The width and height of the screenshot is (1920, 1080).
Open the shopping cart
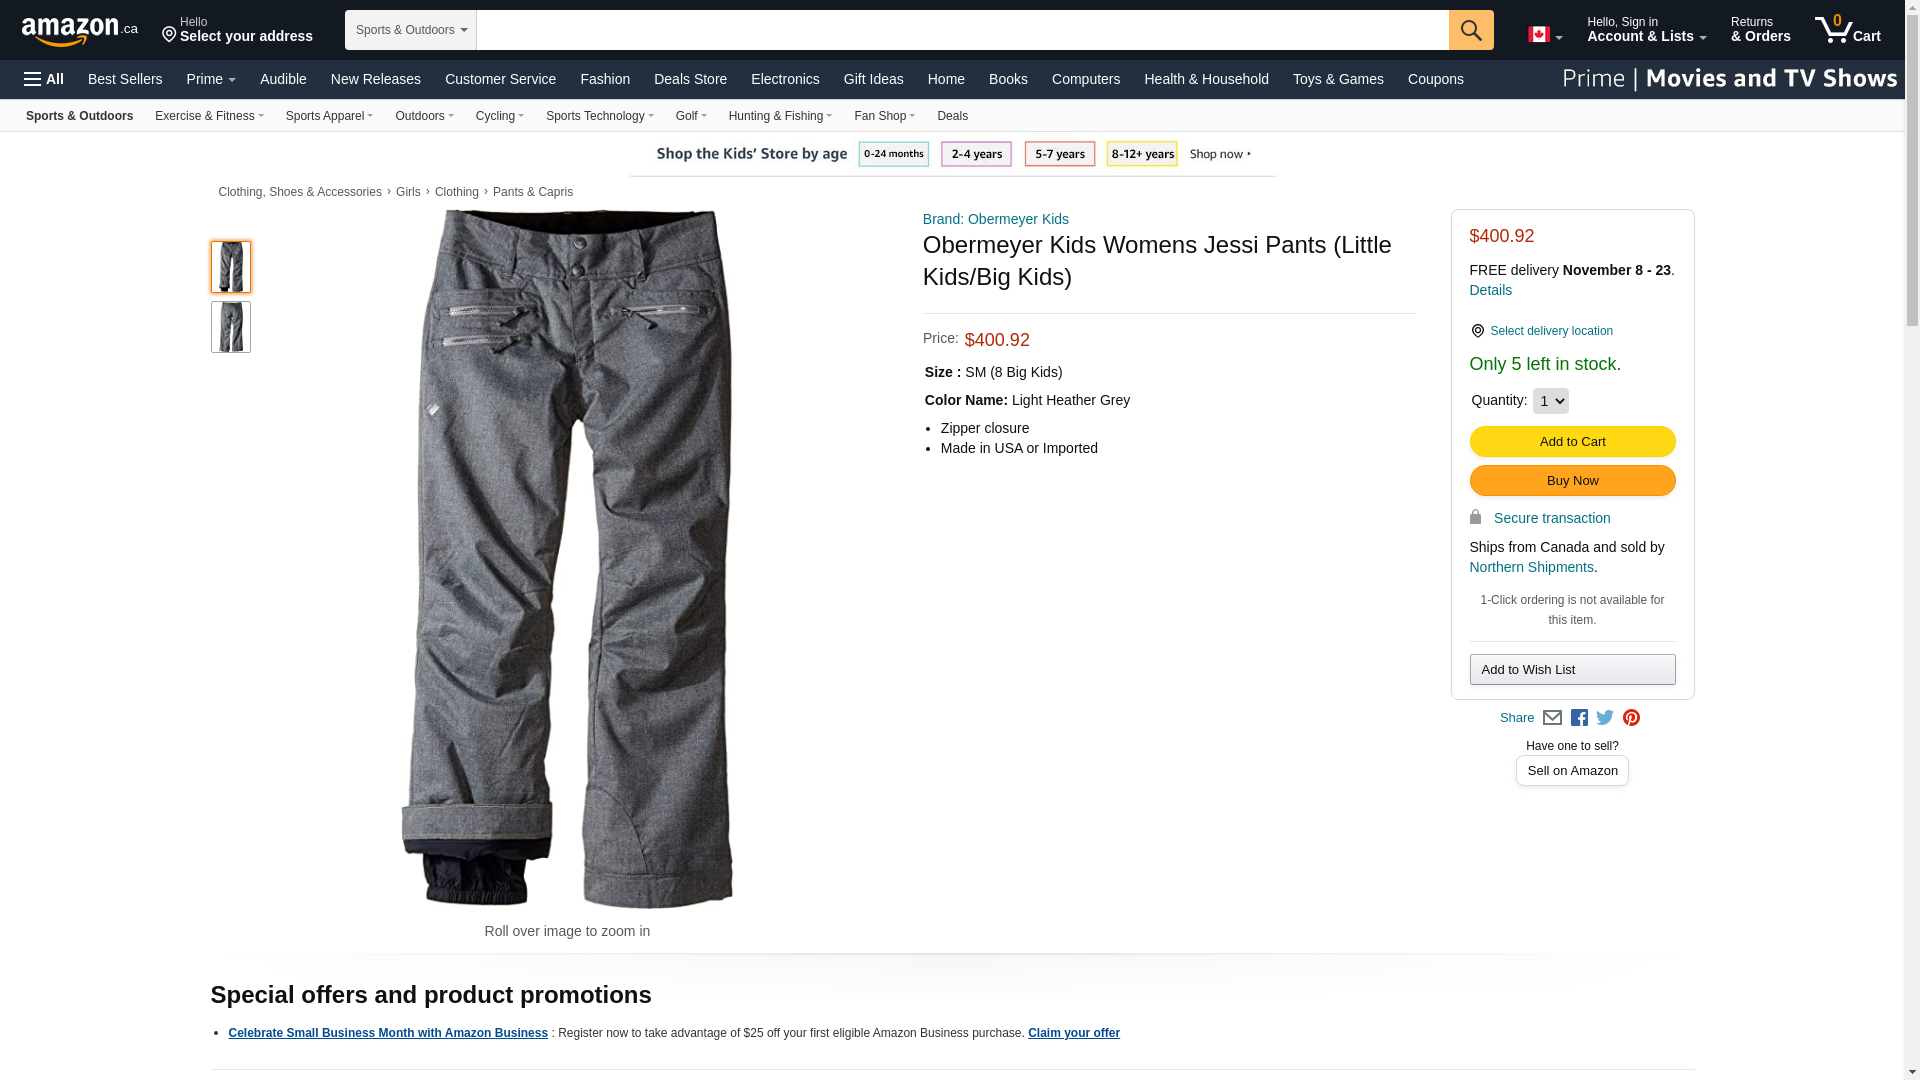[x=1847, y=30]
